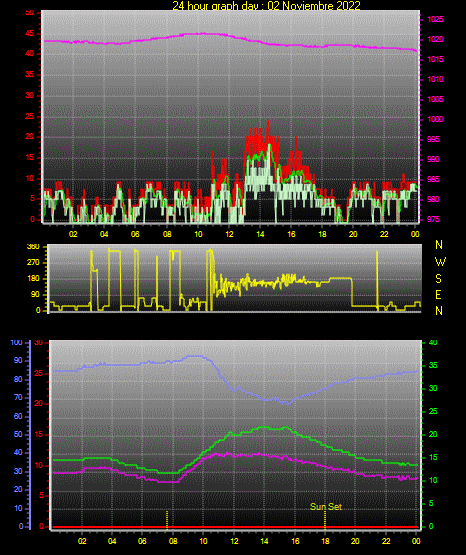Click 45 on the red wind axis
This screenshot has width=466, height=555.
tap(30, 34)
